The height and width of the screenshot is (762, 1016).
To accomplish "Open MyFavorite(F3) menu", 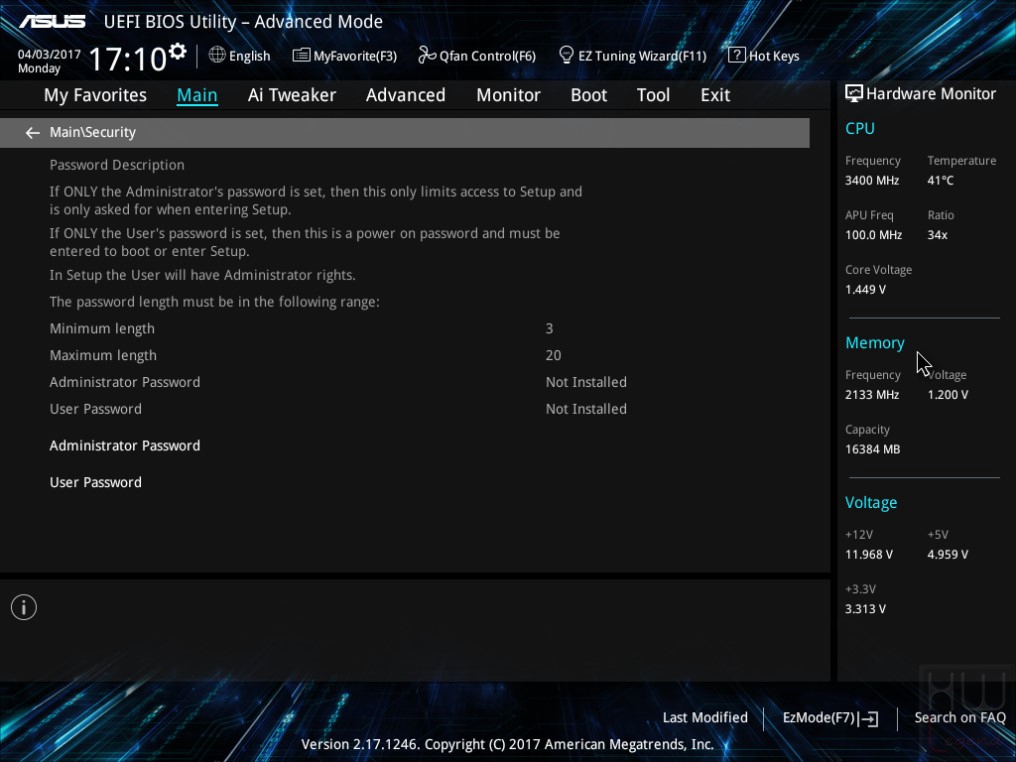I will (355, 56).
